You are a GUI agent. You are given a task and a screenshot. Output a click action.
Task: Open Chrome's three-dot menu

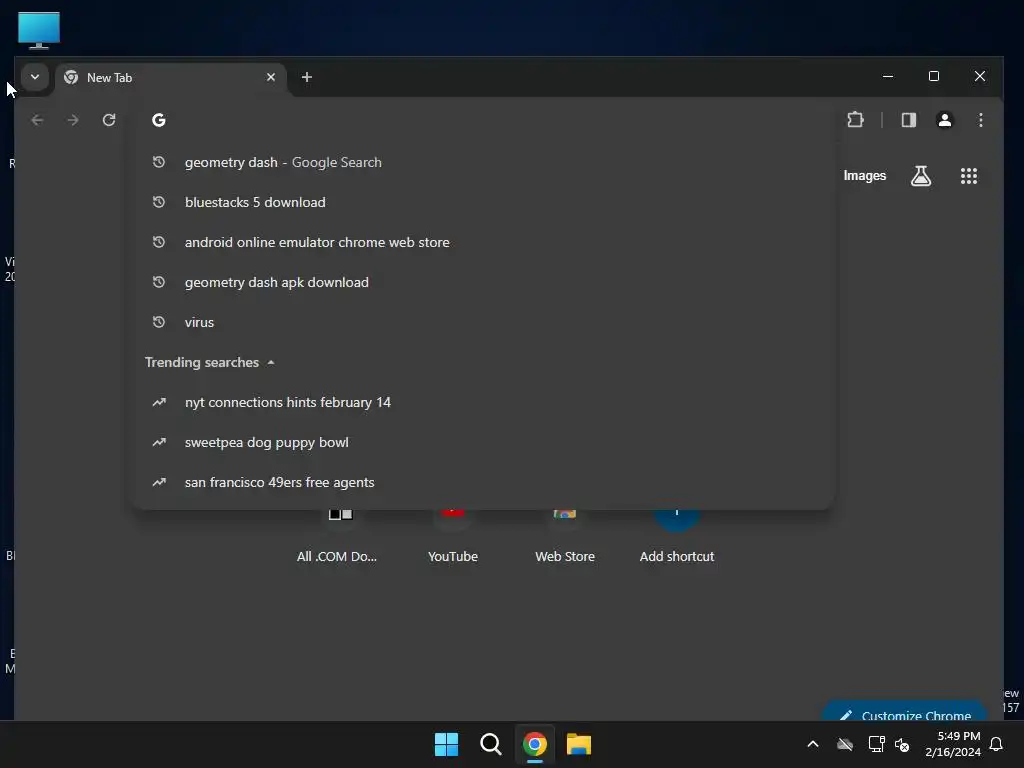980,120
